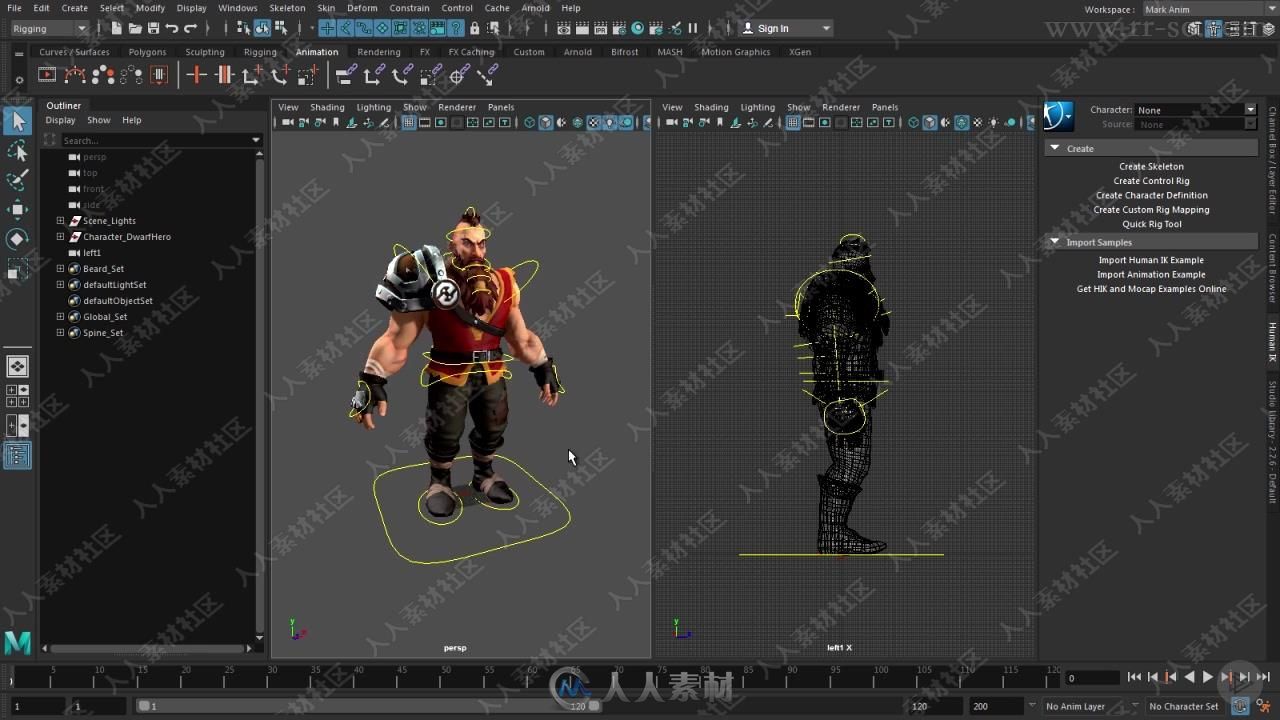Expand Character_DwarfHero in Outliner

(60, 237)
